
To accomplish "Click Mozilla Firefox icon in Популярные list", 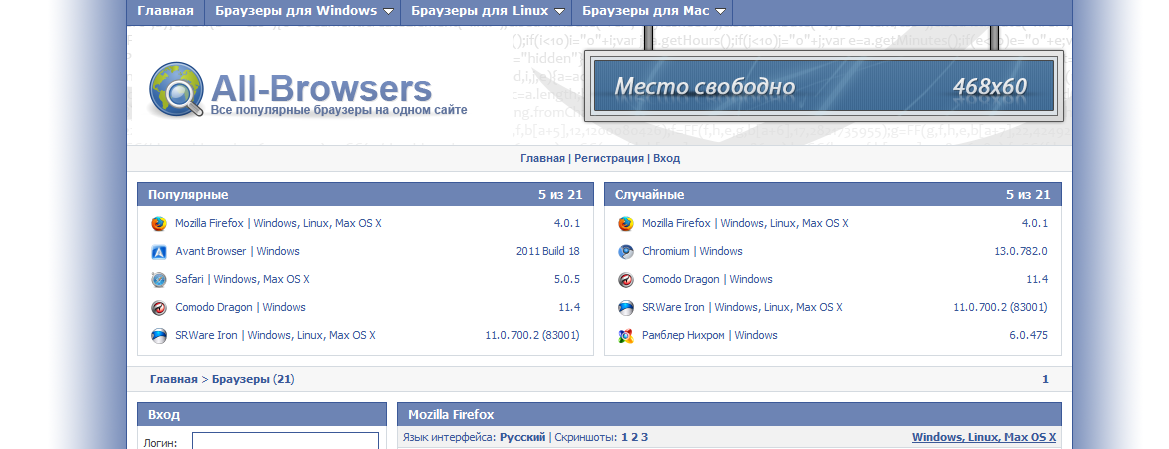I will point(159,224).
